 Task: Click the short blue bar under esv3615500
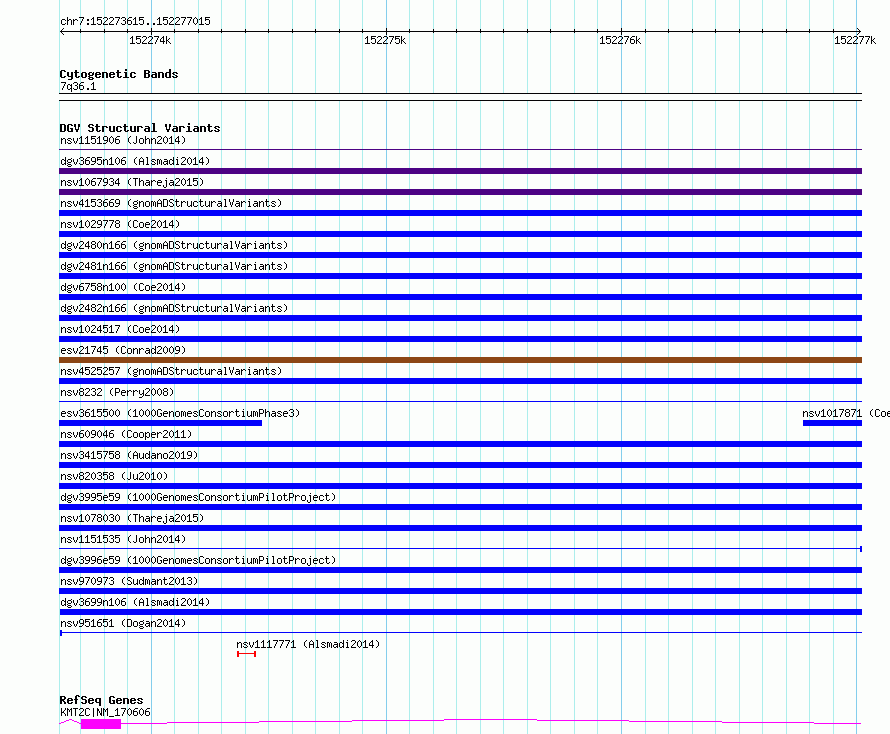(161, 423)
